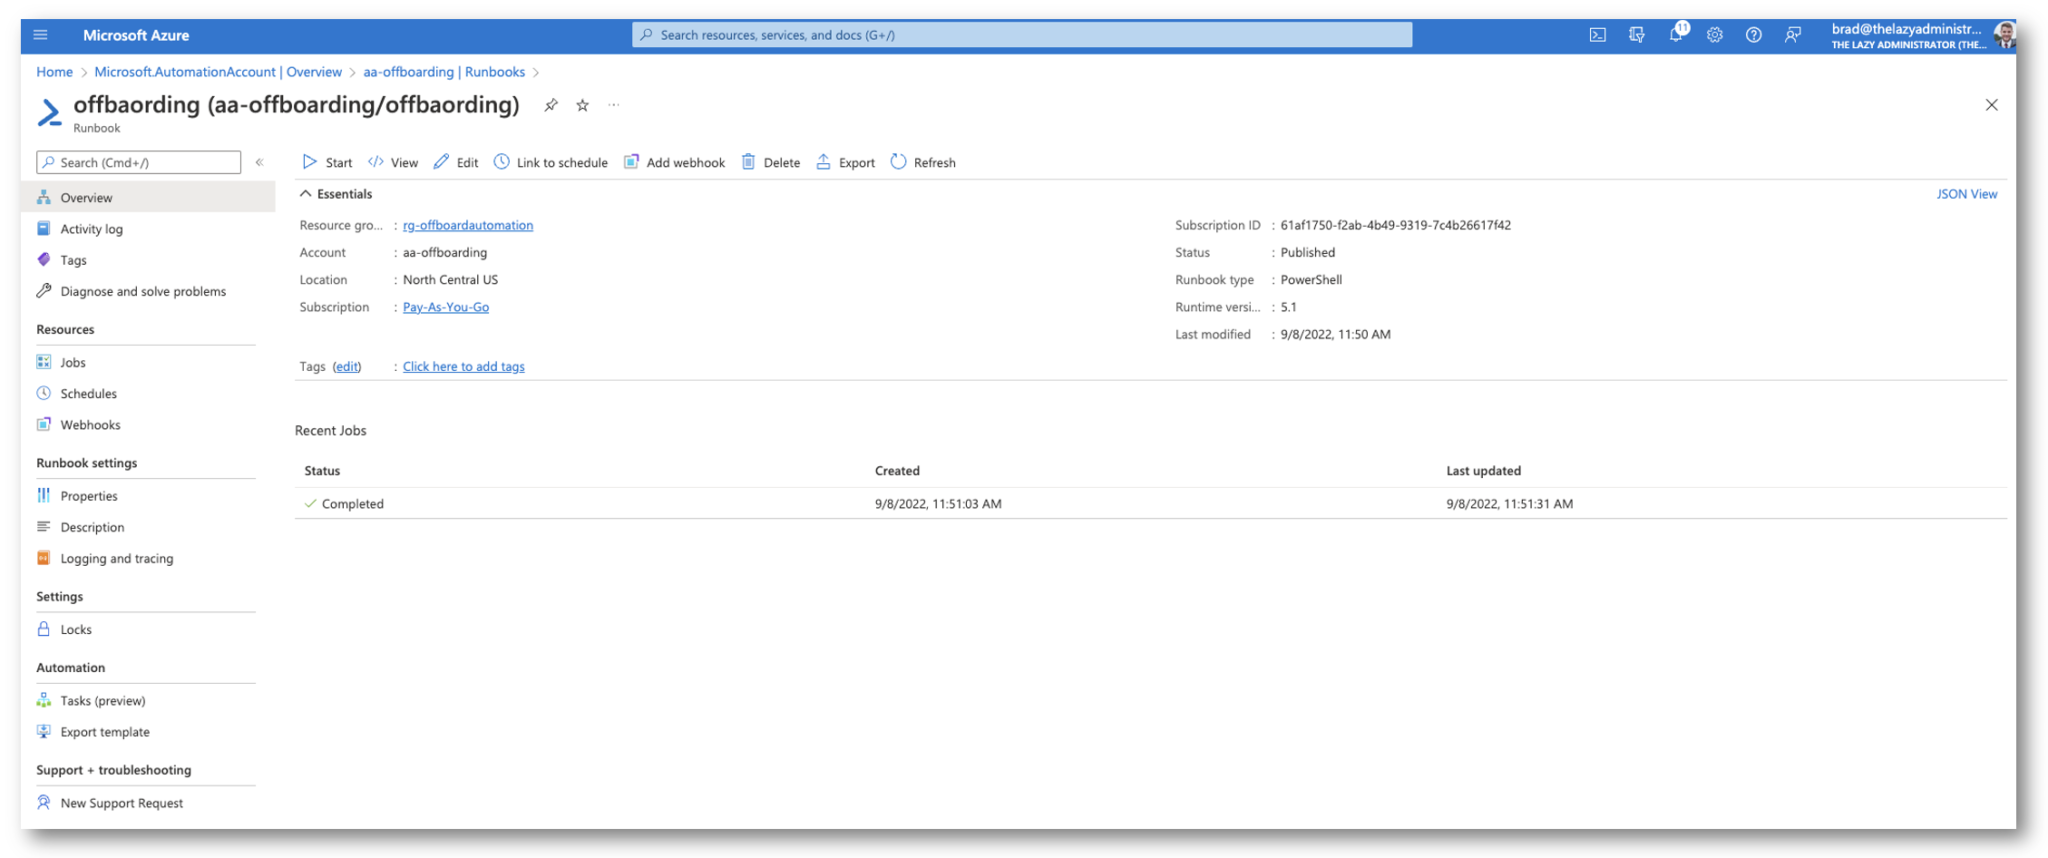Open Cloud Shell from the top bar
The height and width of the screenshot is (858, 2048).
[x=1597, y=35]
